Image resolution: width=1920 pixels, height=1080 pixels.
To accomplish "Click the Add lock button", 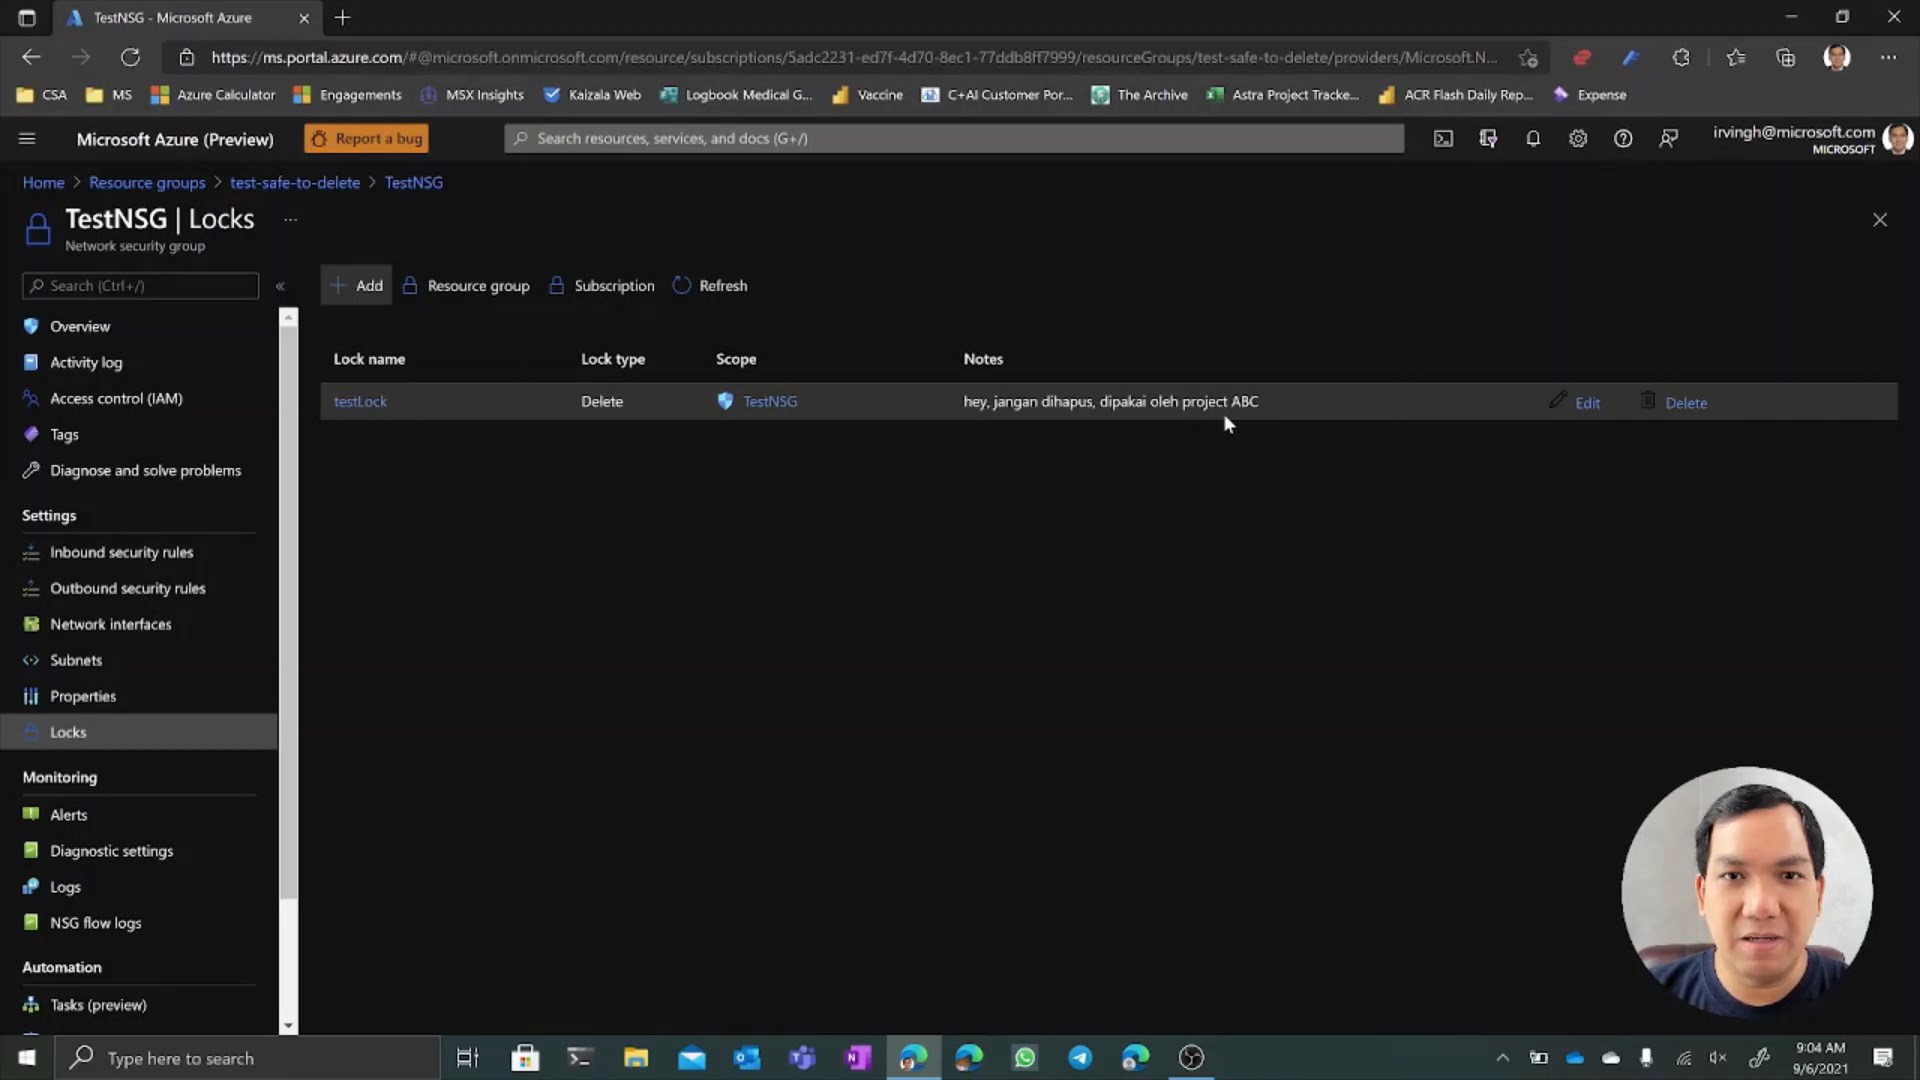I will pos(357,285).
